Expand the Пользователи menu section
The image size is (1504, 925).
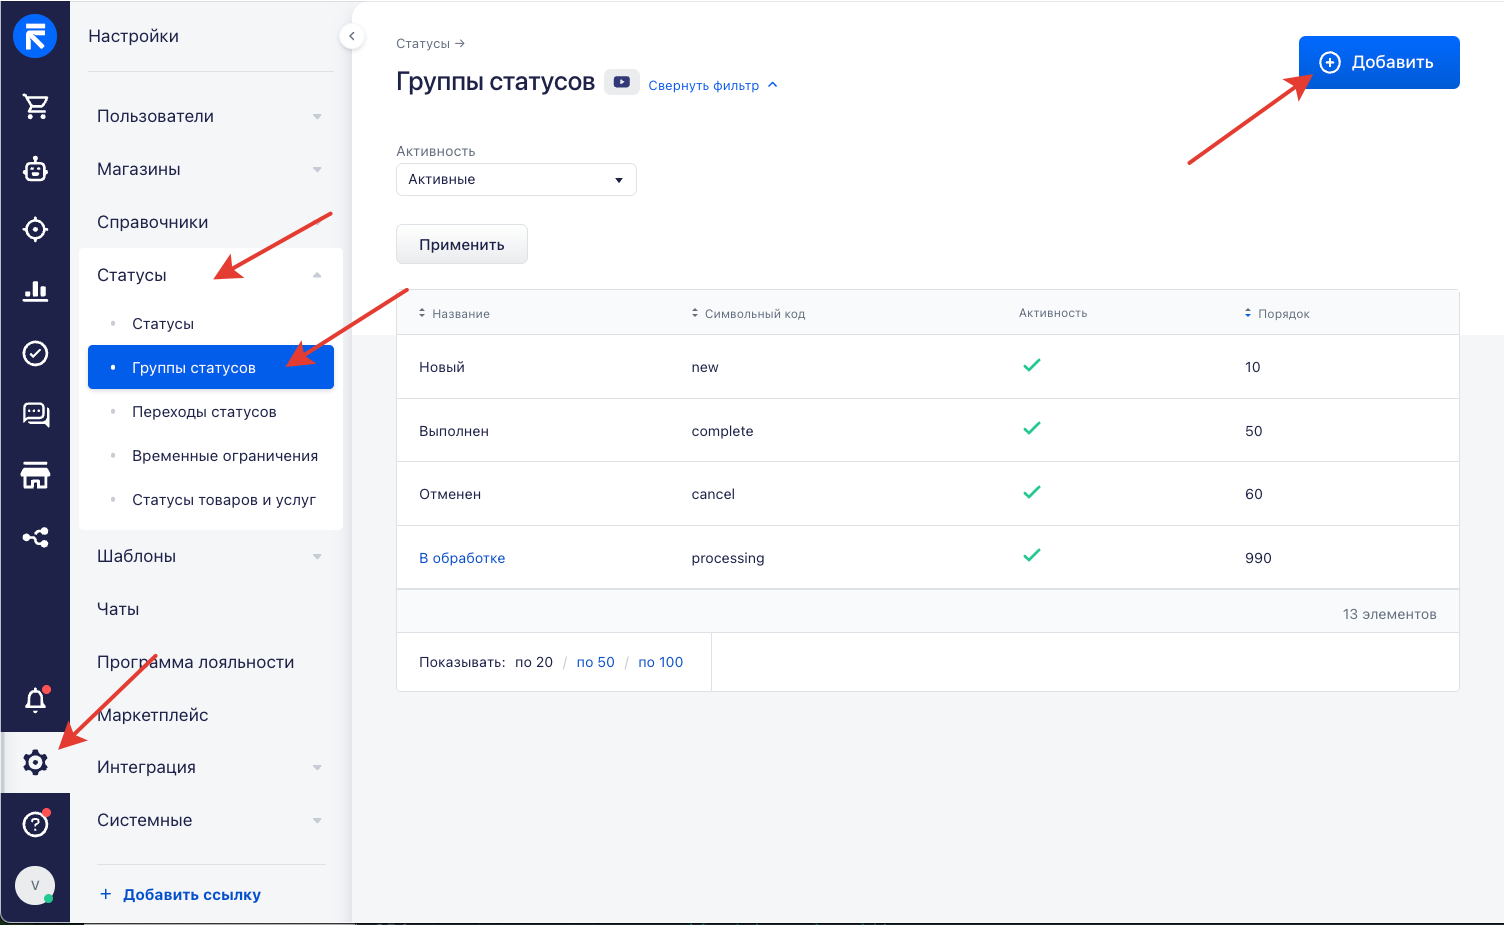[x=210, y=116]
